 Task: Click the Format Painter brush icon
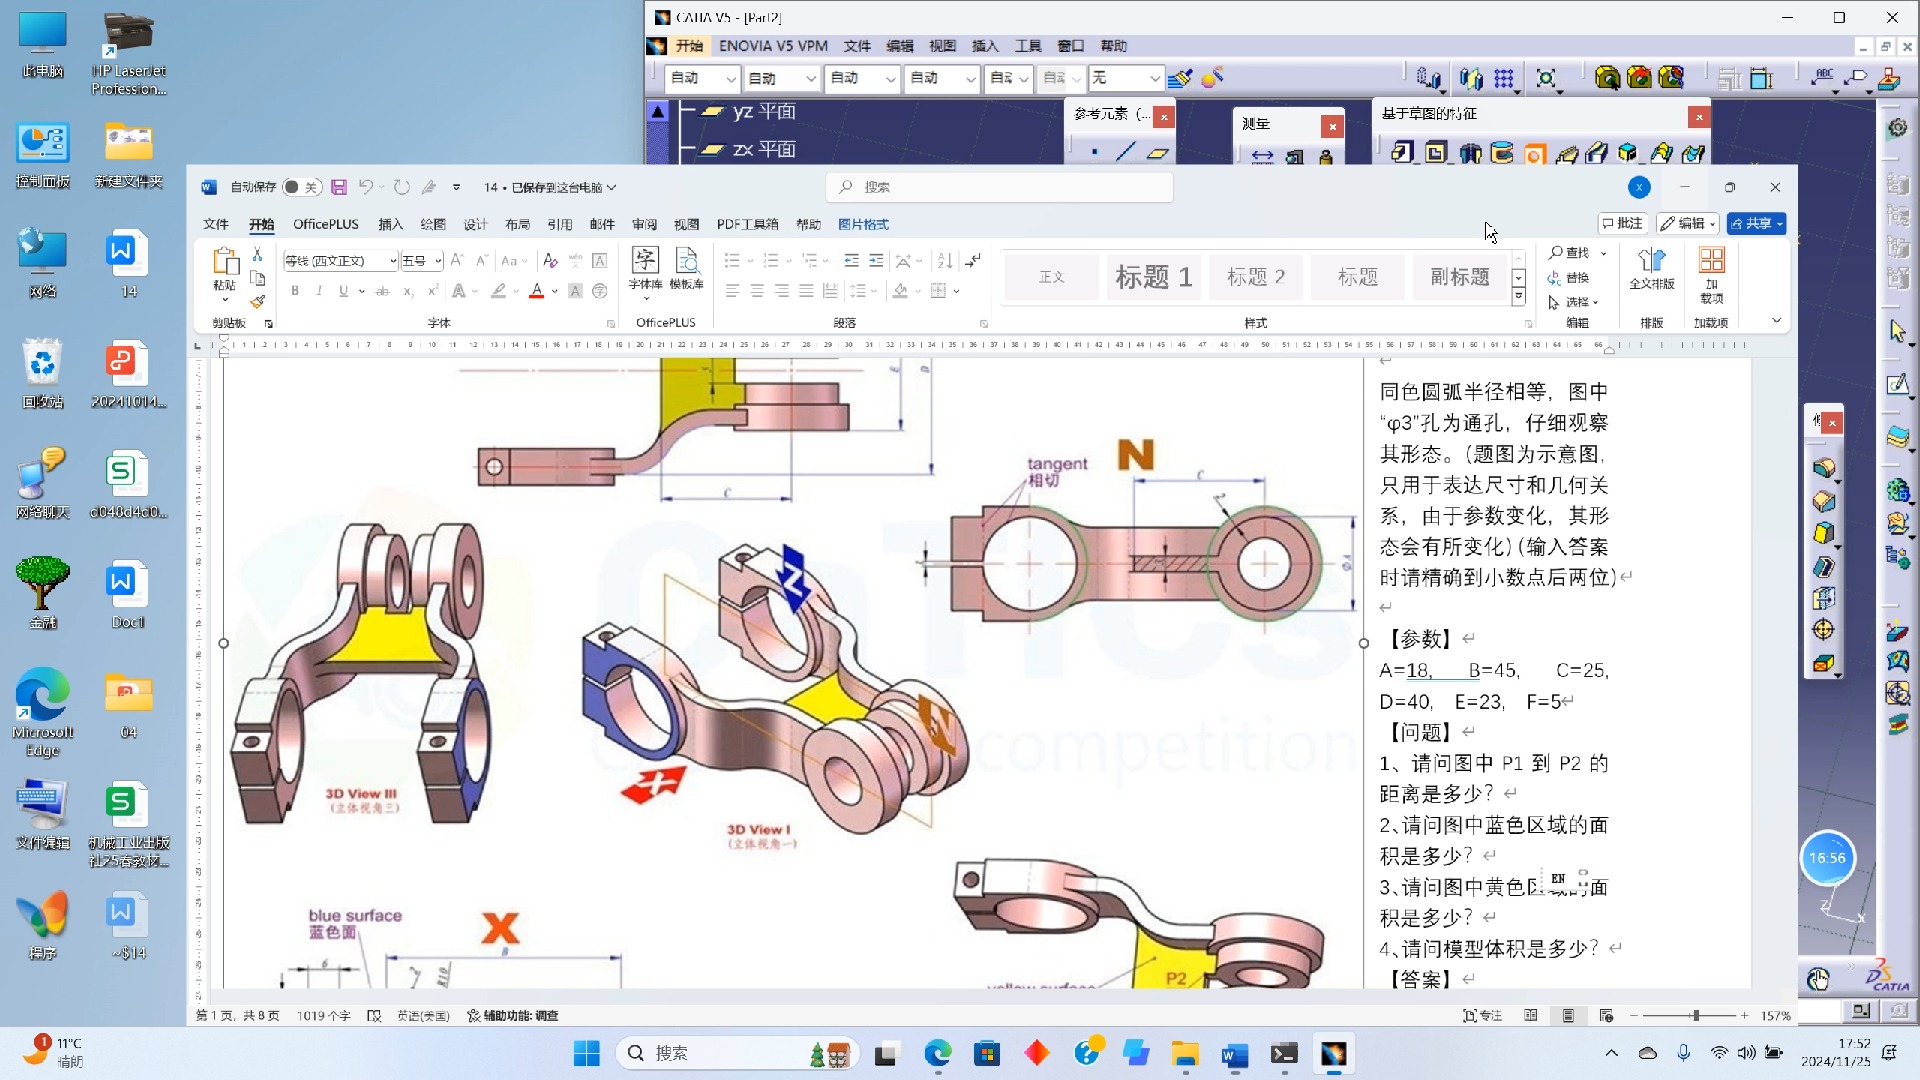pos(258,301)
